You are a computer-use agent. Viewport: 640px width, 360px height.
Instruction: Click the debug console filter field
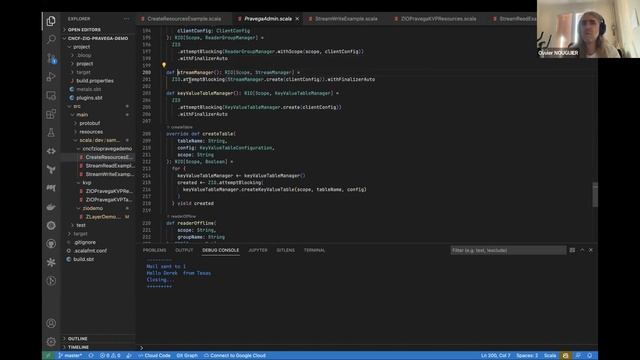(508, 250)
